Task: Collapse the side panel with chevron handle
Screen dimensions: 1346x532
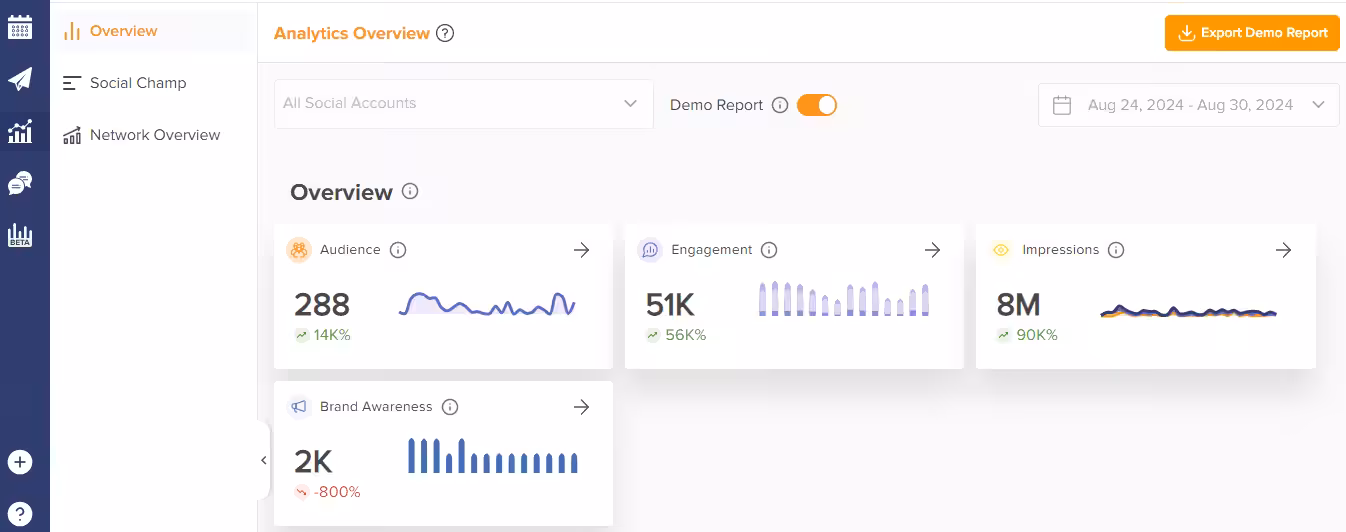Action: tap(264, 460)
